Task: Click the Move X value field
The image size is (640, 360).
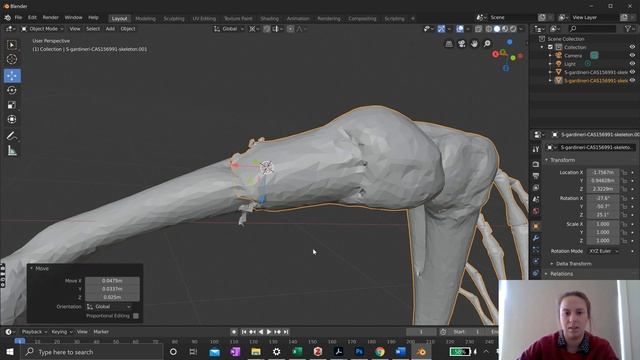Action: pos(112,281)
